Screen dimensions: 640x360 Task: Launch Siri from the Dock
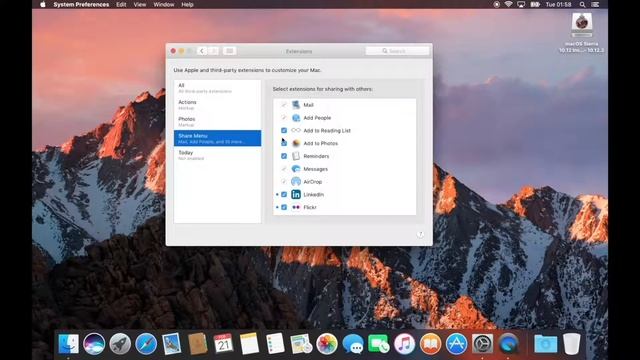coord(94,343)
